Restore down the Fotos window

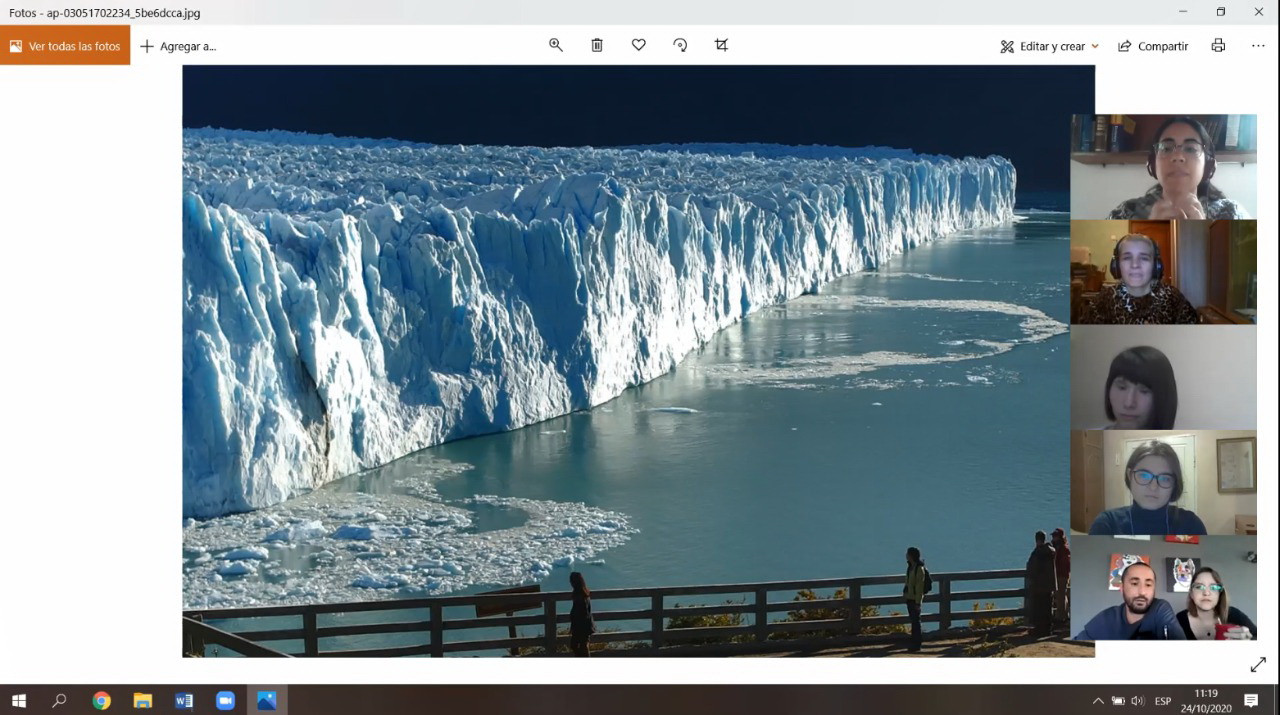(1221, 12)
